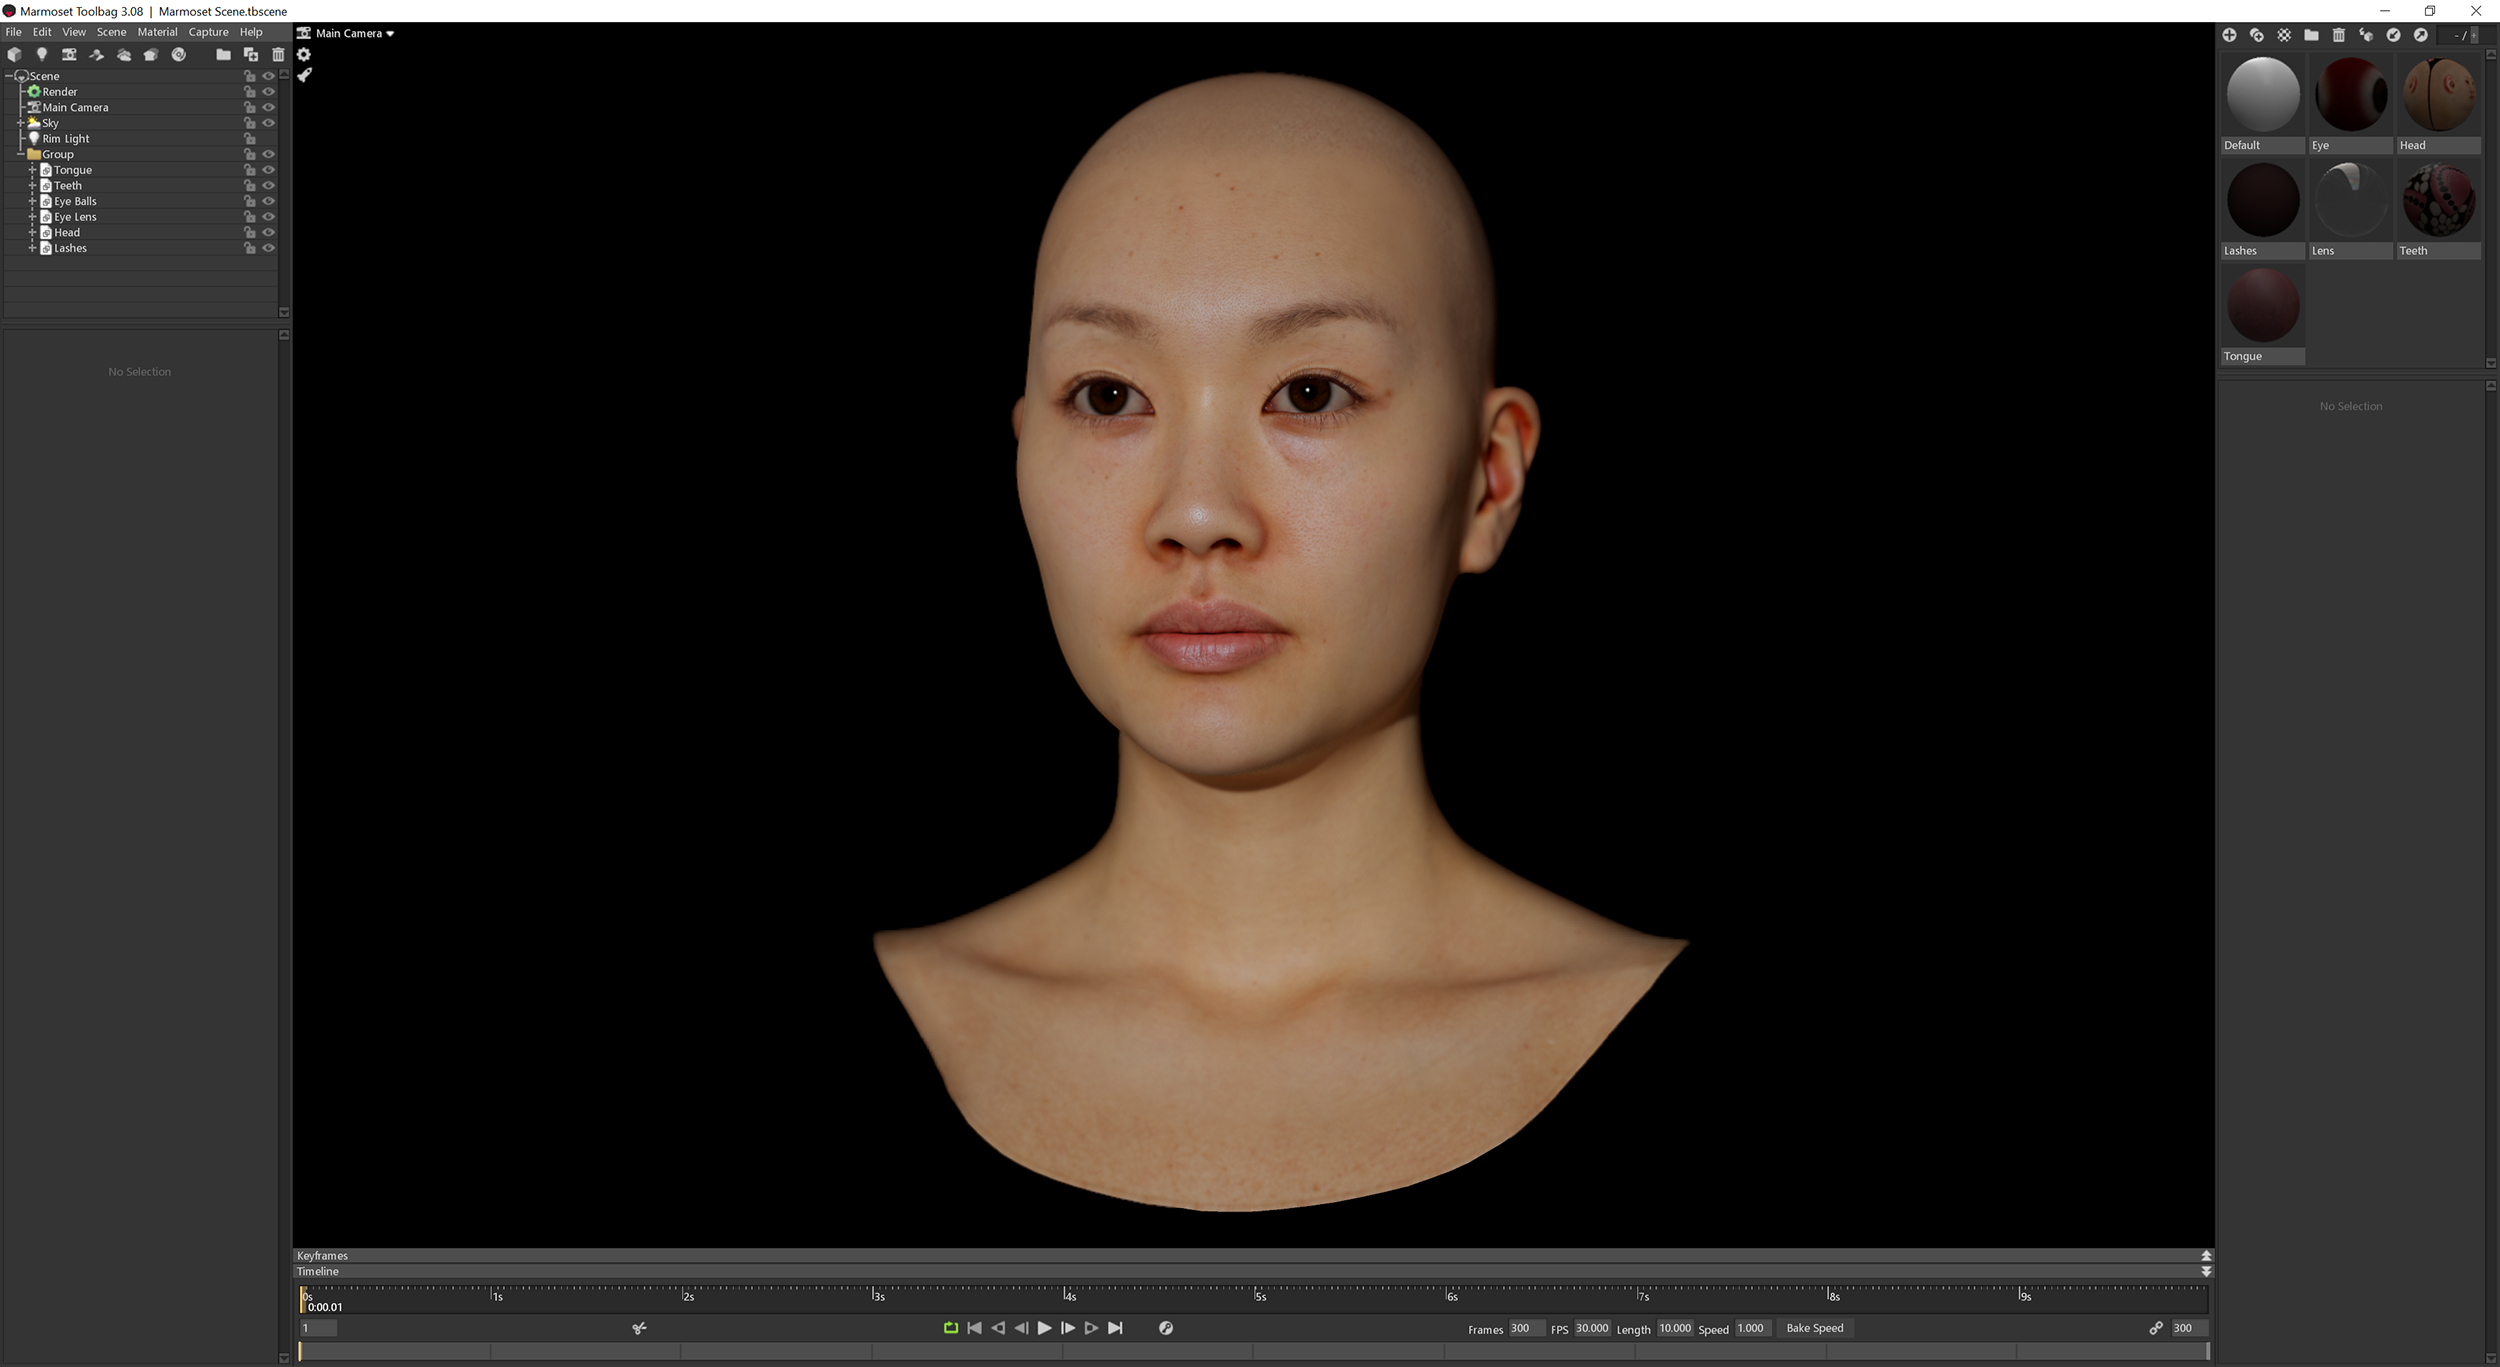Click the delete trash icon in the scene toolbar

tap(278, 55)
